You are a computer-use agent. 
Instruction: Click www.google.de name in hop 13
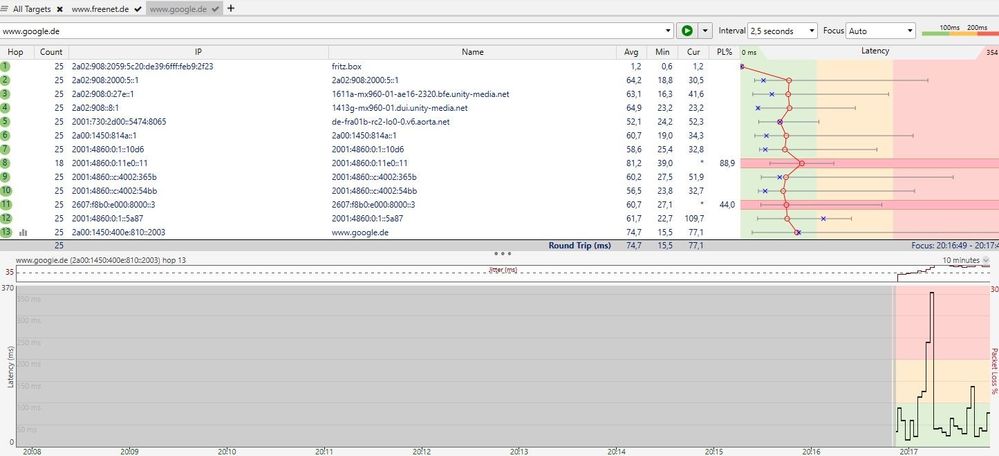(360, 232)
